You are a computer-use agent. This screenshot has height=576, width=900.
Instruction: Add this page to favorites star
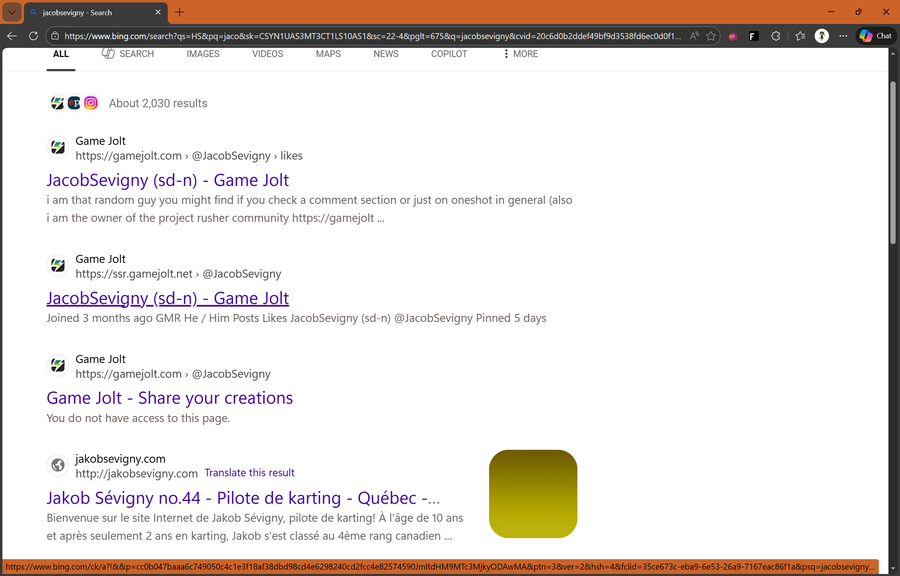(x=711, y=36)
